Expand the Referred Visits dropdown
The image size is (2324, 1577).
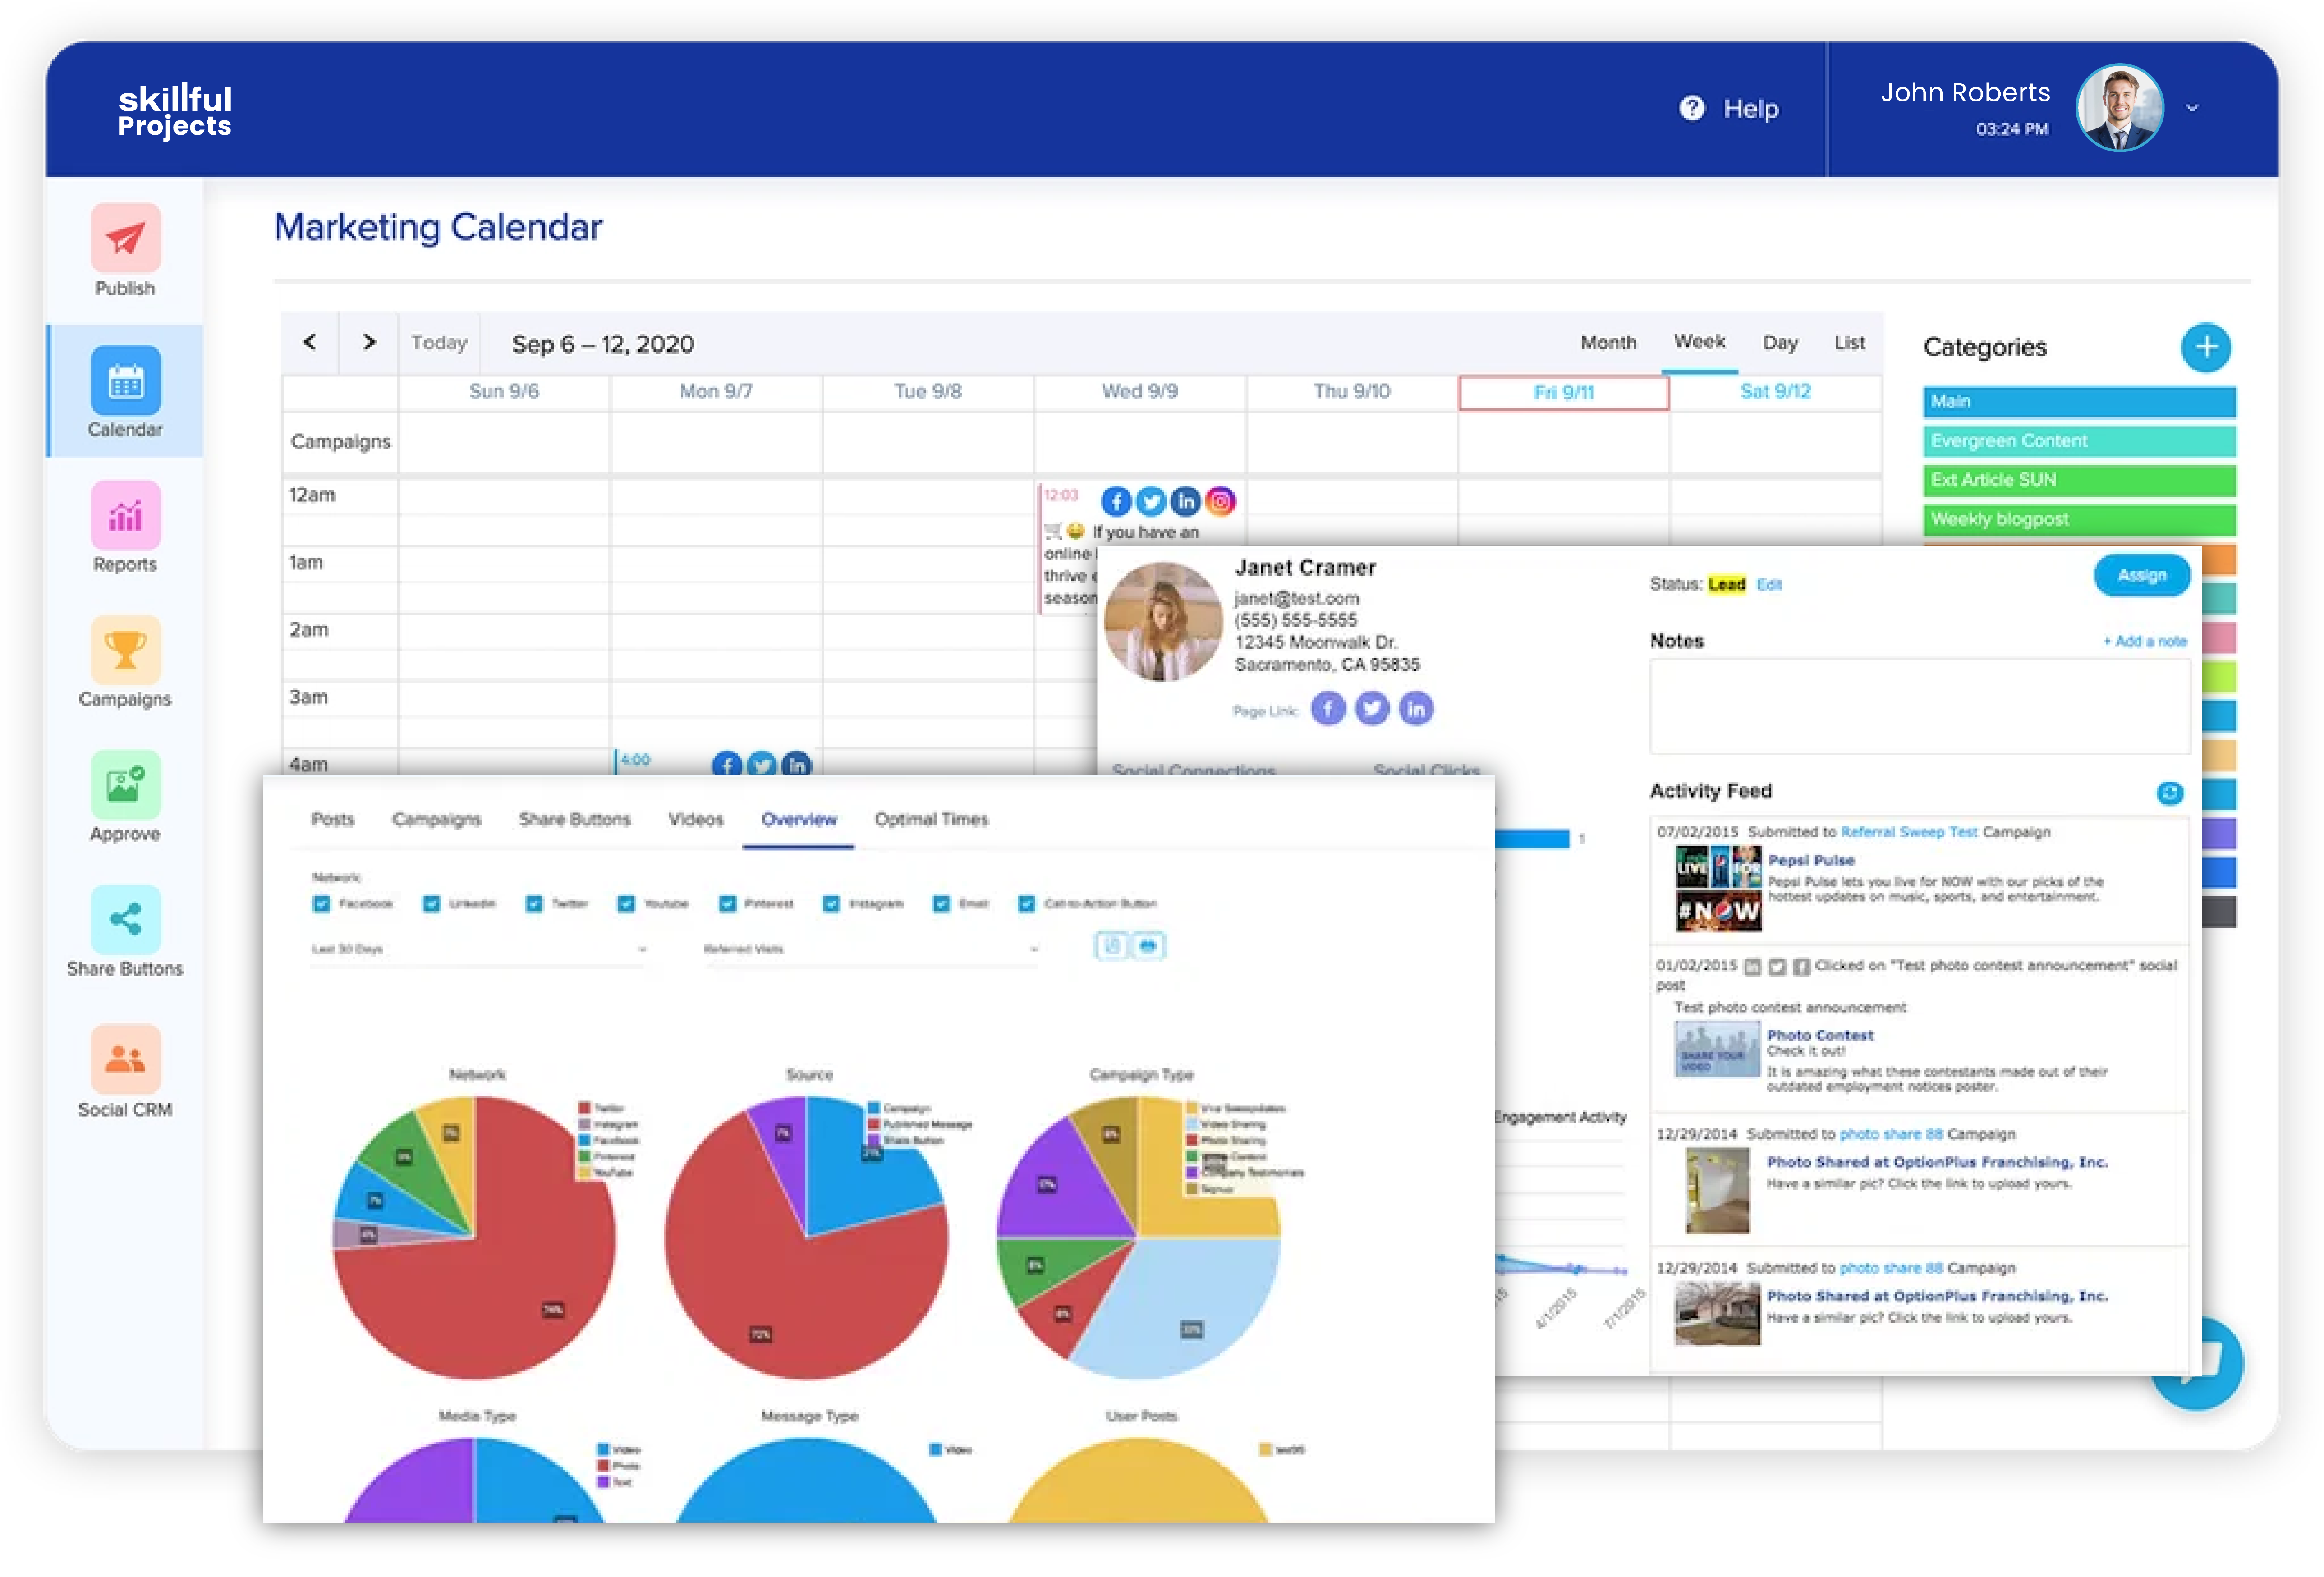point(870,949)
